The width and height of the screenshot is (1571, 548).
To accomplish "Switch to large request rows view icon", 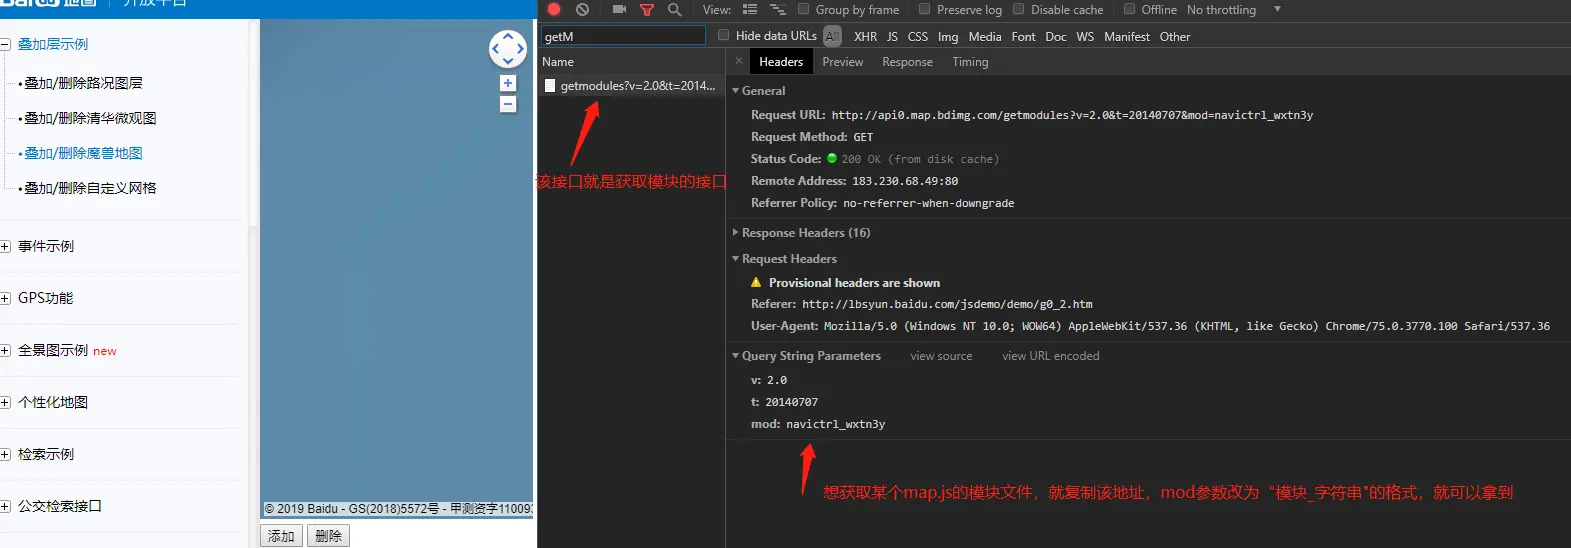I will click(x=750, y=9).
